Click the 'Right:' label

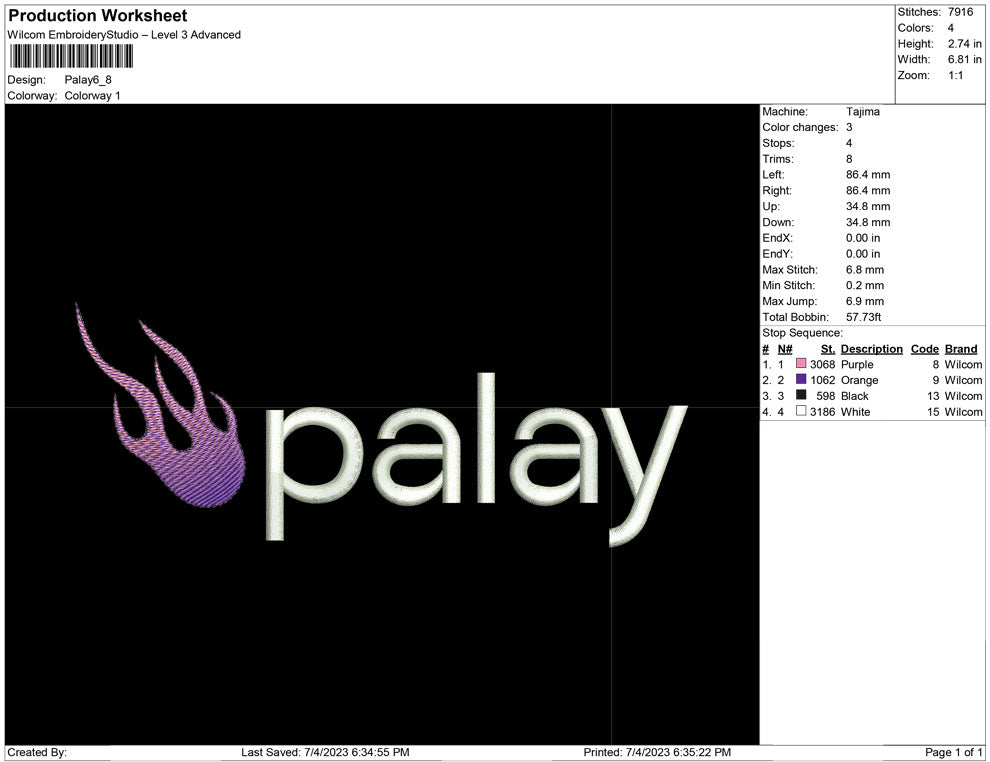[x=777, y=190]
